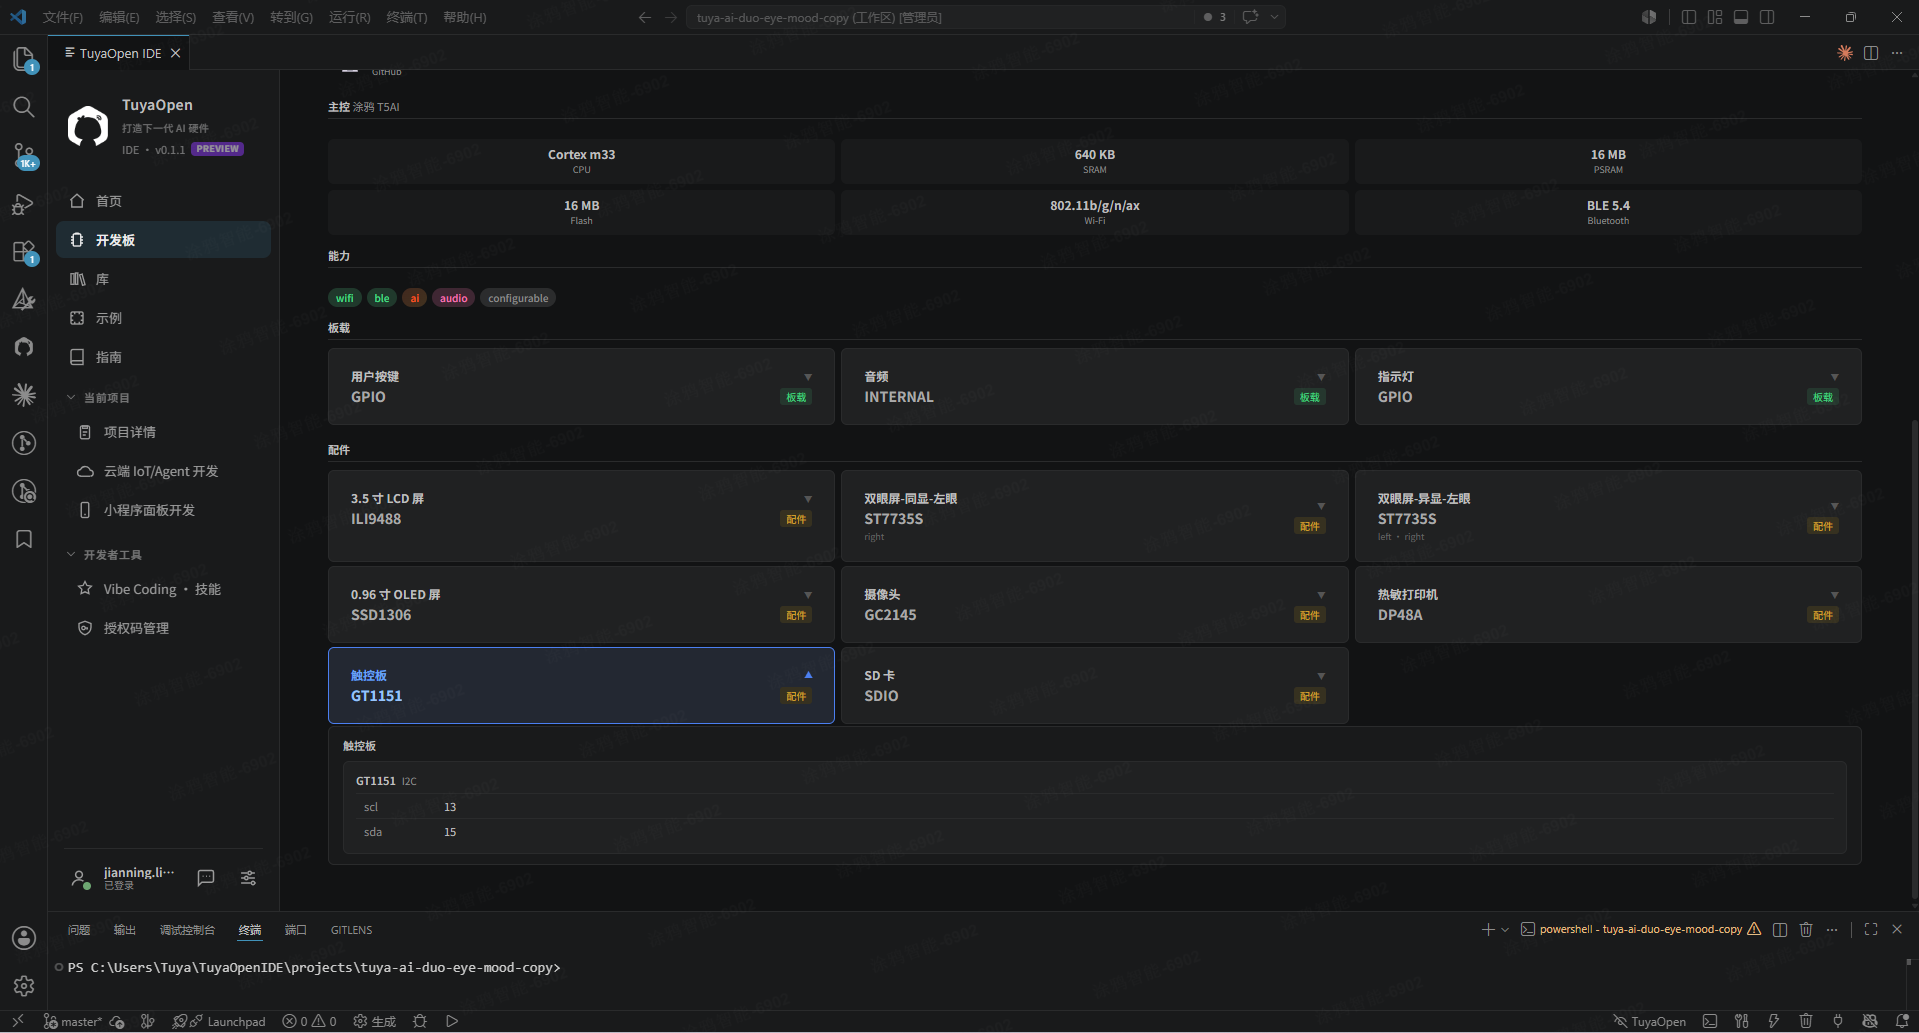Open the 终端(T) menu
The image size is (1919, 1033).
407,17
